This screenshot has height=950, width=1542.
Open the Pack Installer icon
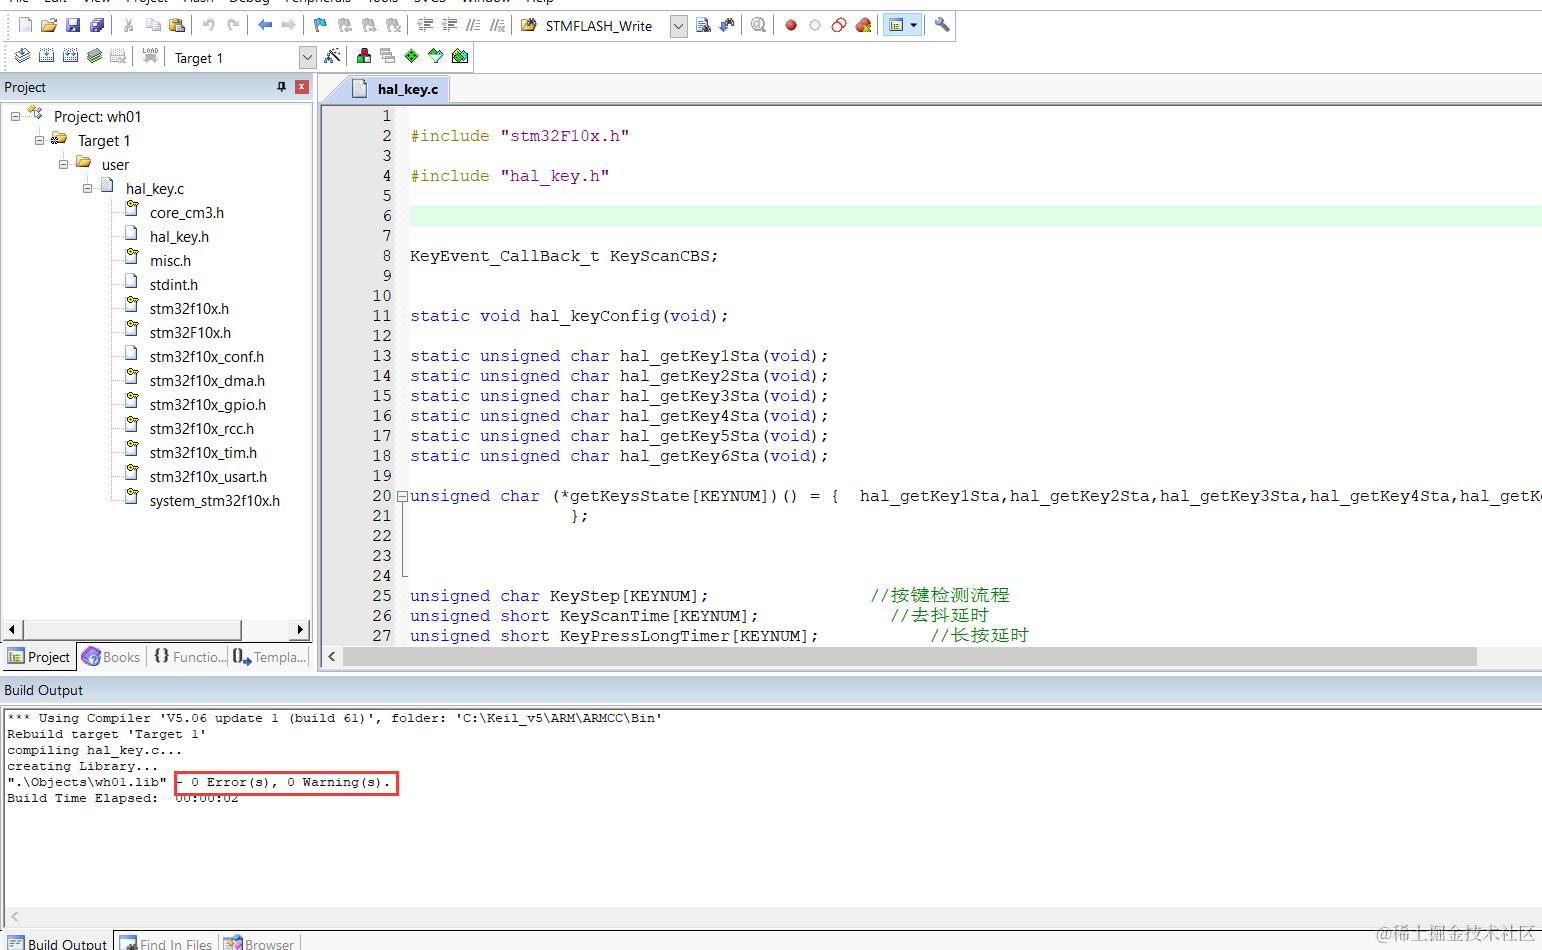point(460,56)
